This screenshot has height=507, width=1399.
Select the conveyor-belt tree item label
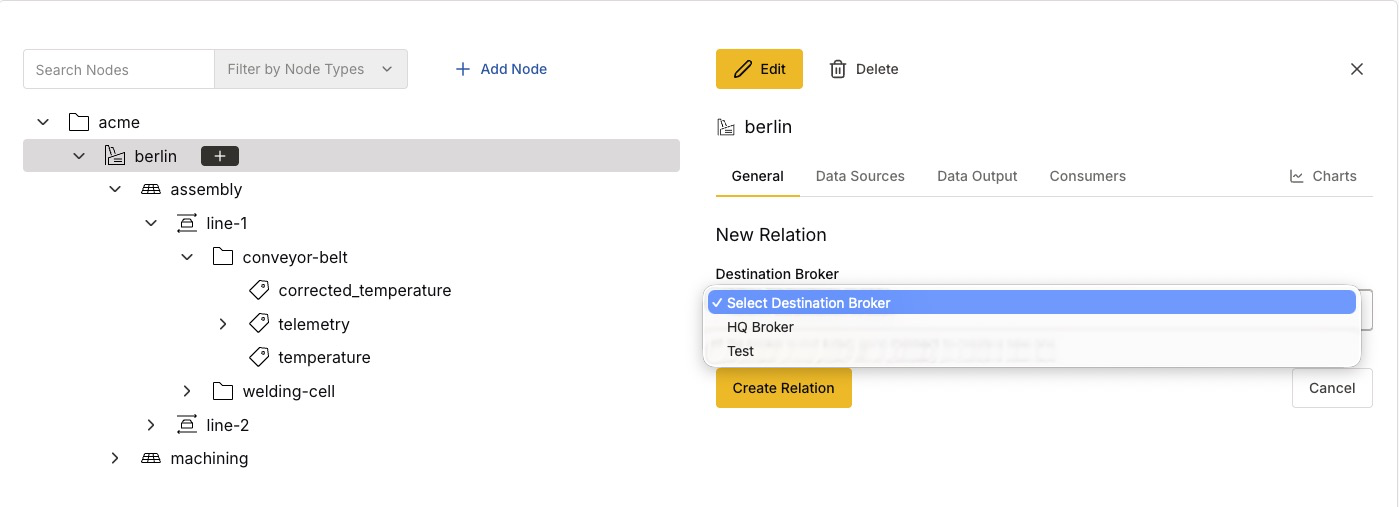click(295, 257)
